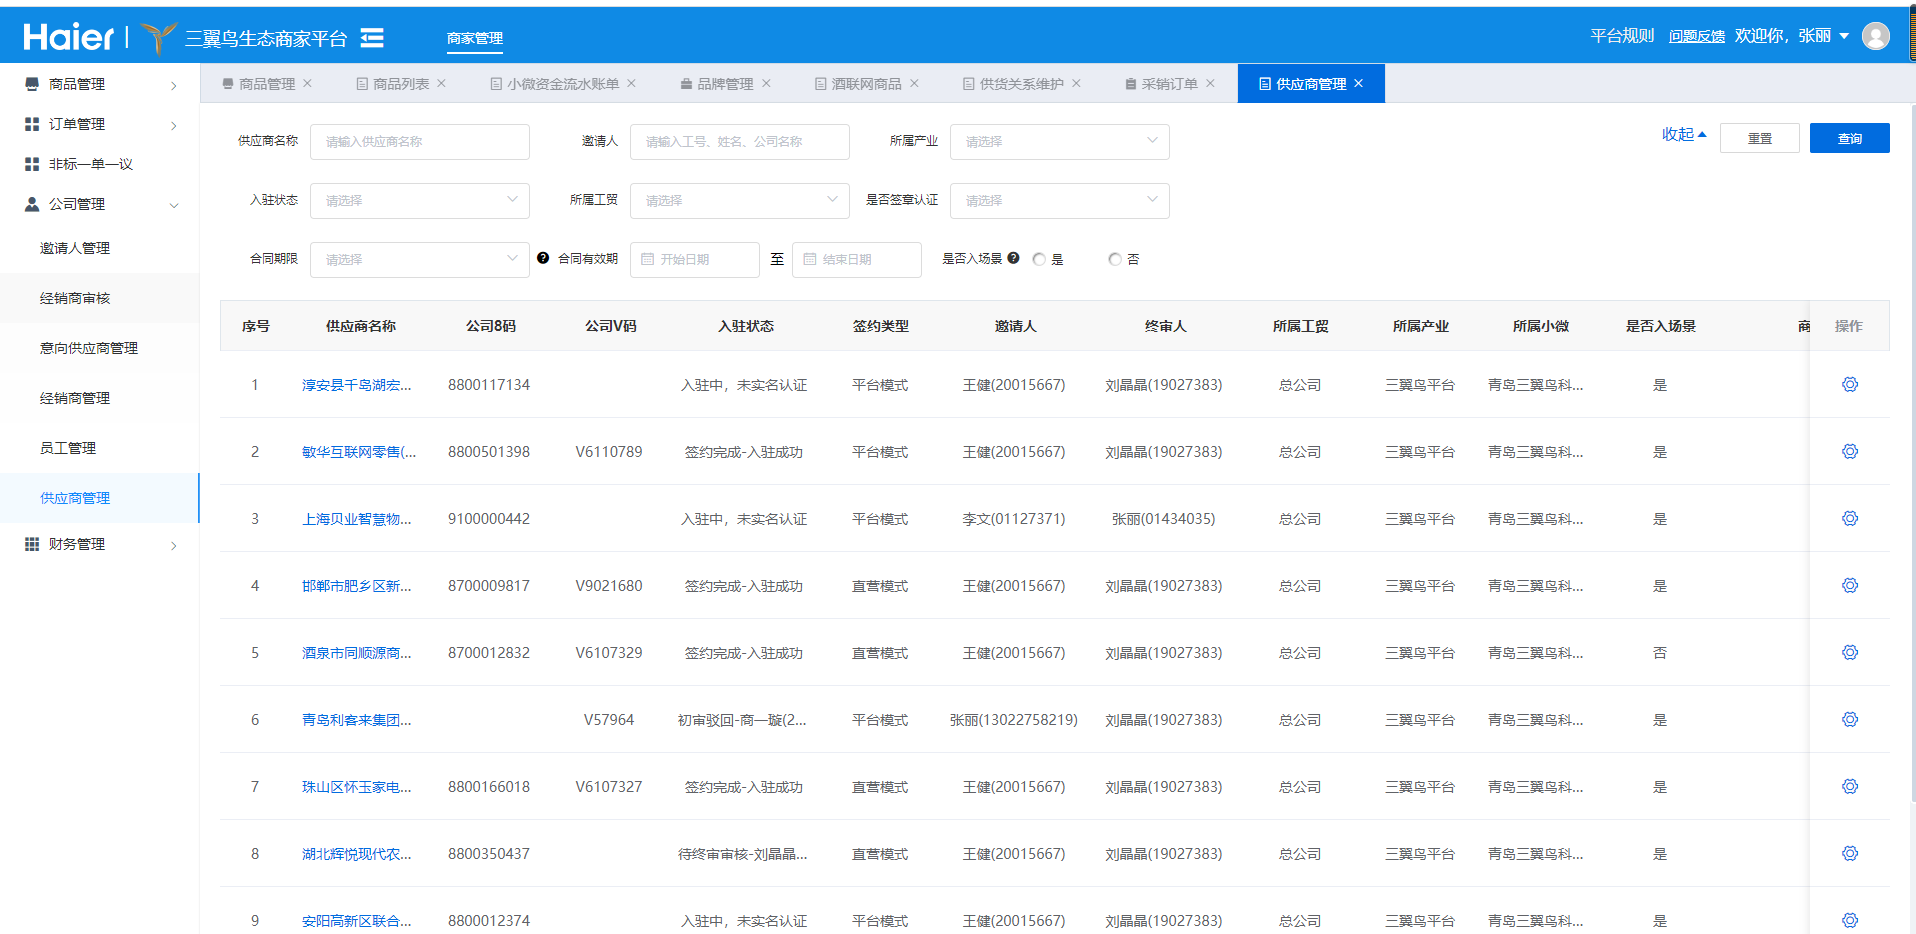Switch to the 品牌管理 tab

coord(725,84)
